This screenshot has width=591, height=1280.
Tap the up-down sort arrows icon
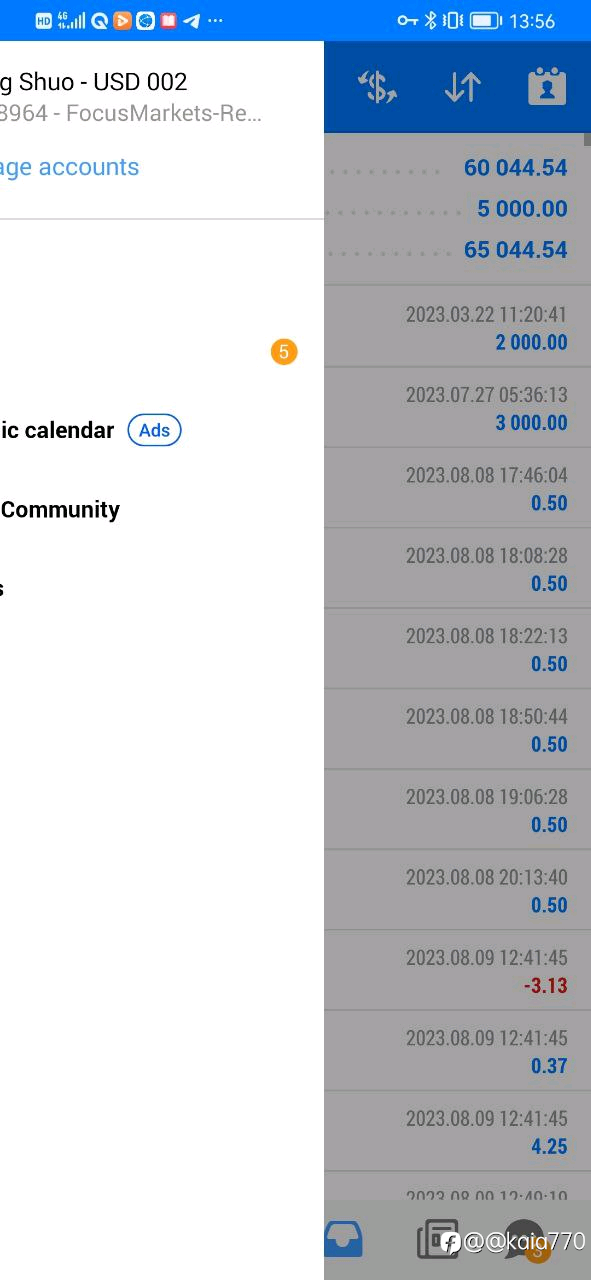click(x=463, y=88)
